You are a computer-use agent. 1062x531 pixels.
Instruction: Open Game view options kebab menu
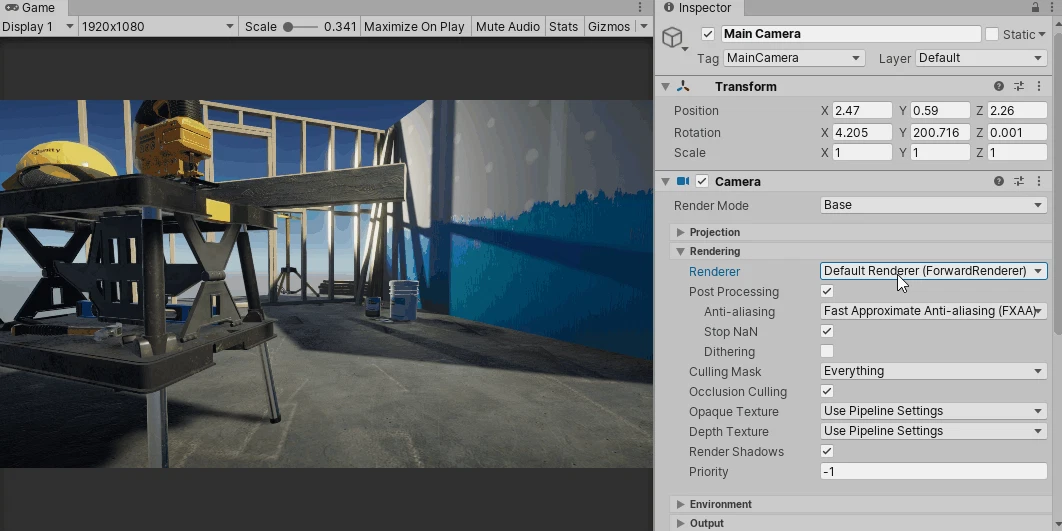pos(640,7)
